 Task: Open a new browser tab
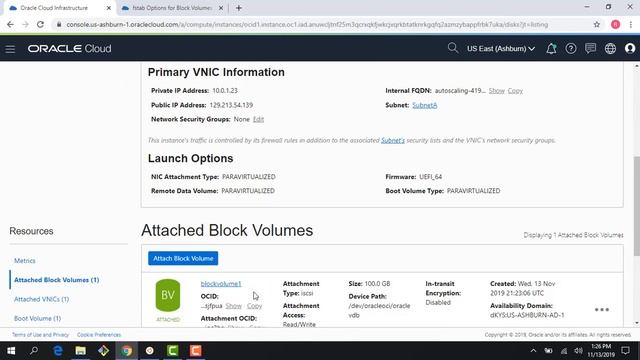(239, 8)
